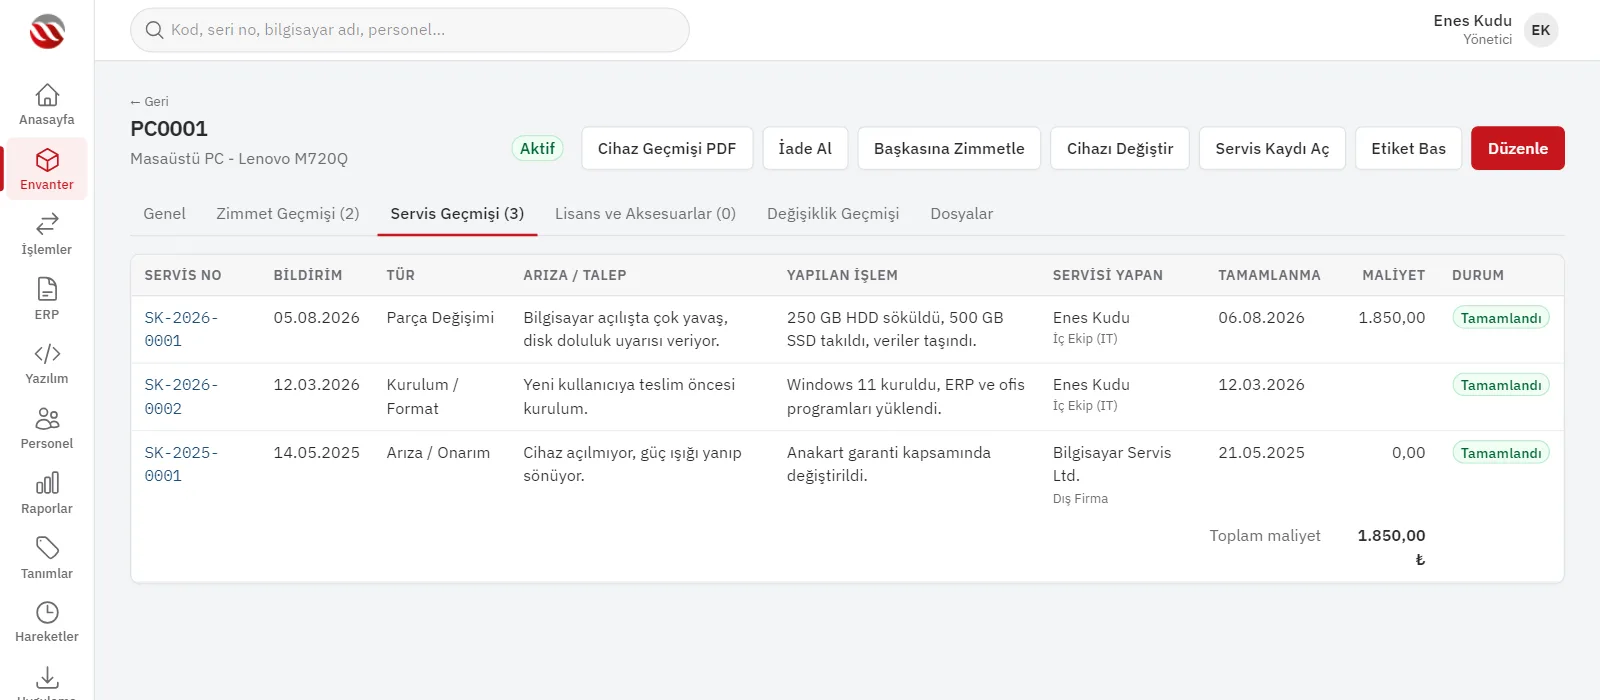Open service record SK-2026-0002
This screenshot has height=700, width=1600.
point(181,396)
